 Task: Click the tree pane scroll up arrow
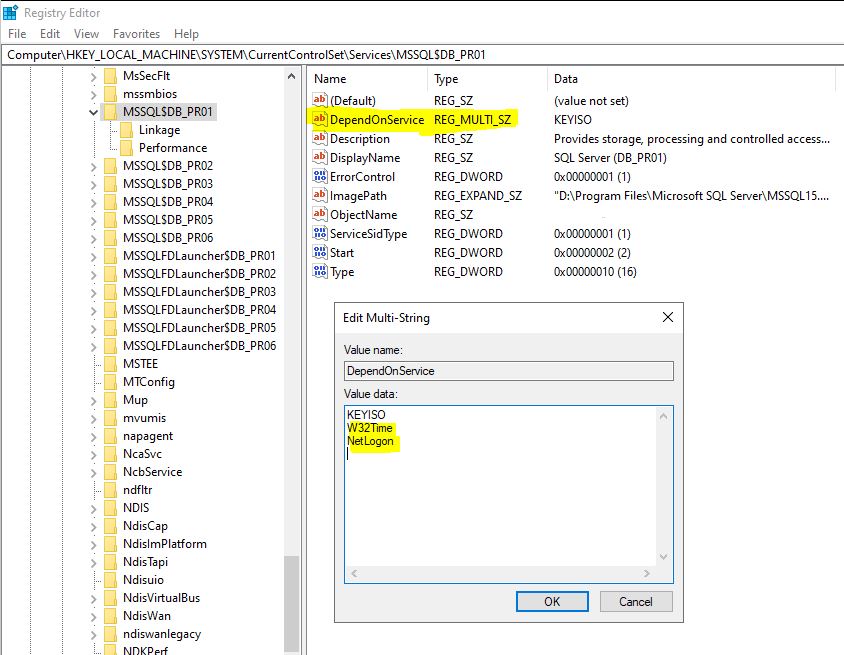(x=291, y=76)
